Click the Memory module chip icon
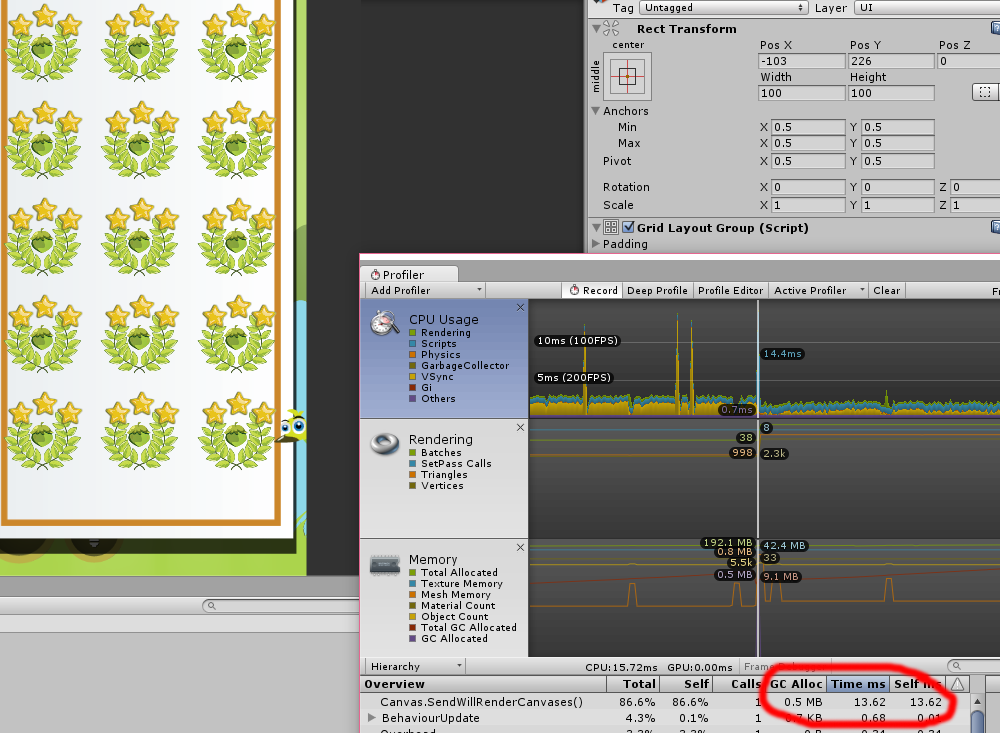The height and width of the screenshot is (733, 1000). coord(383,563)
